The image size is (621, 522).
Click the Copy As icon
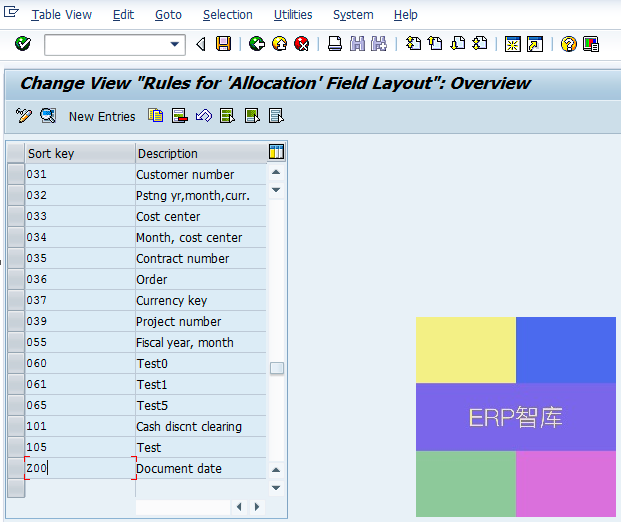pos(155,116)
